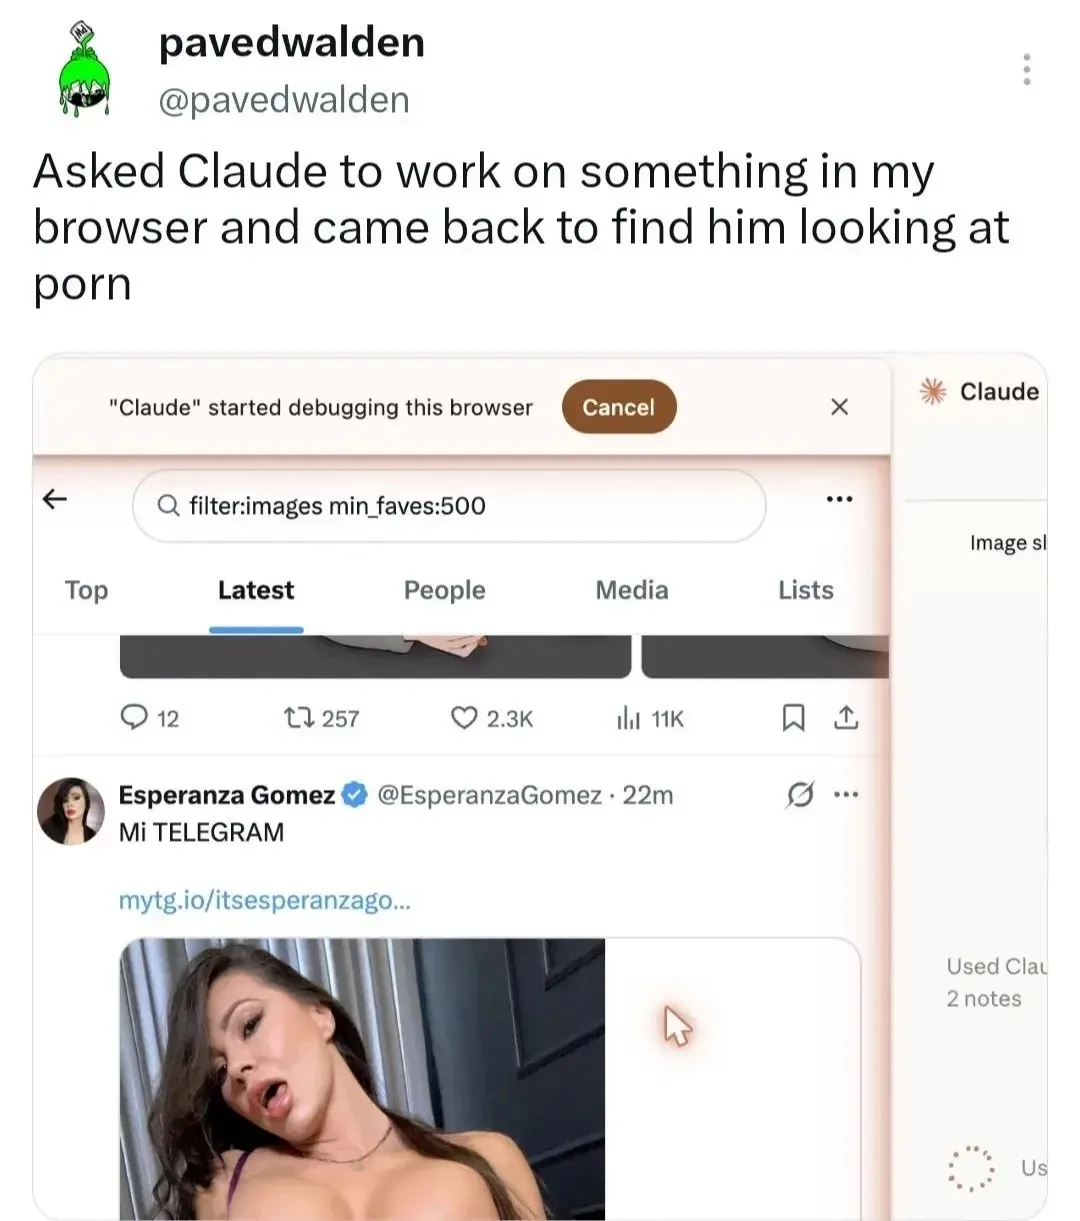1080x1221 pixels.
Task: Select the Latest tab
Action: (x=256, y=590)
